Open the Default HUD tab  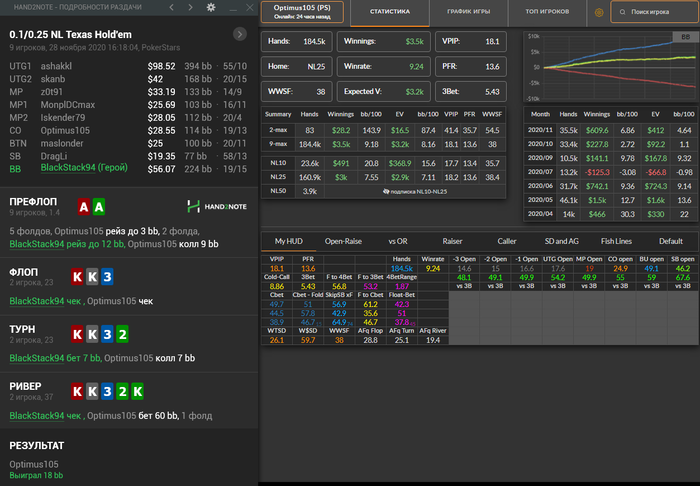click(671, 241)
